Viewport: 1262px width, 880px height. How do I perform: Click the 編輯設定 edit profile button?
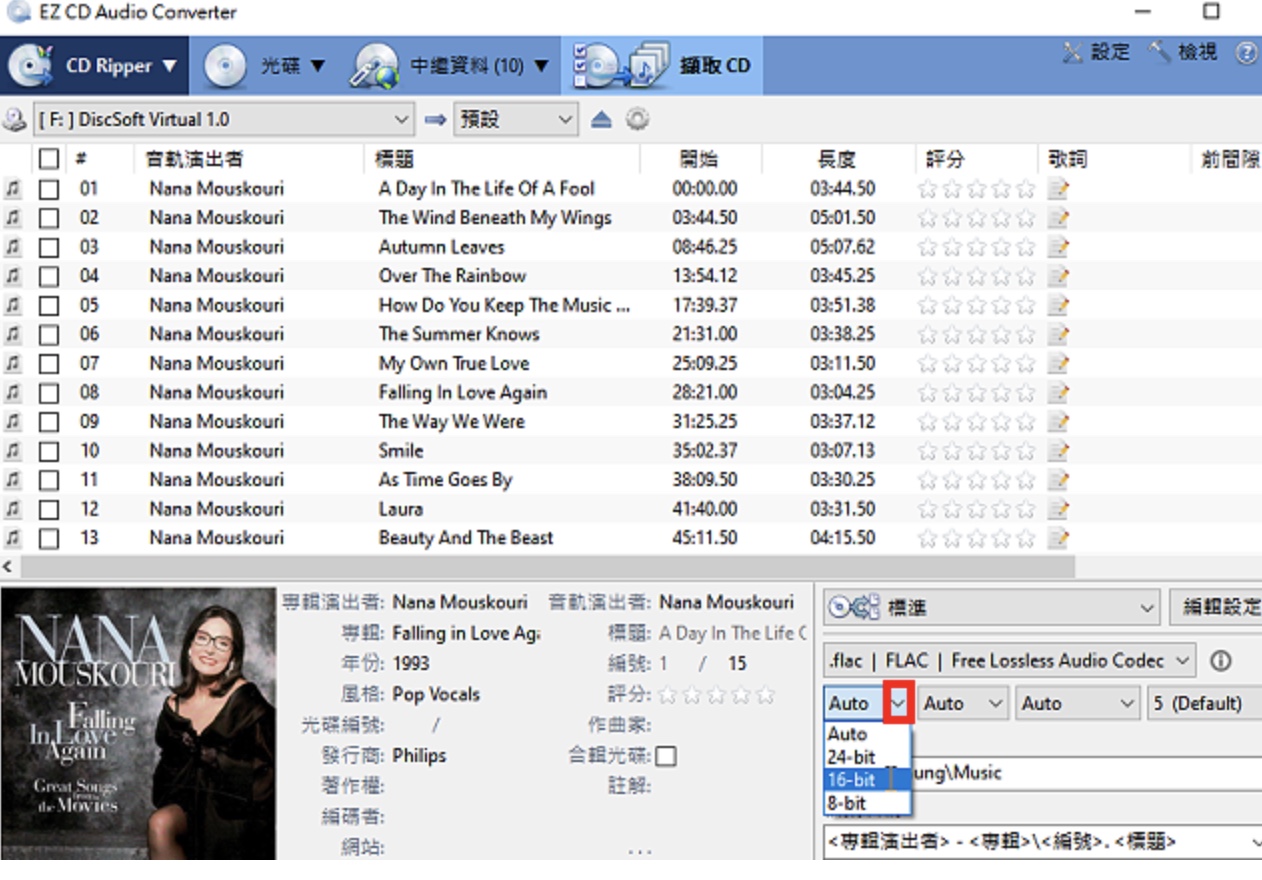tap(1216, 607)
